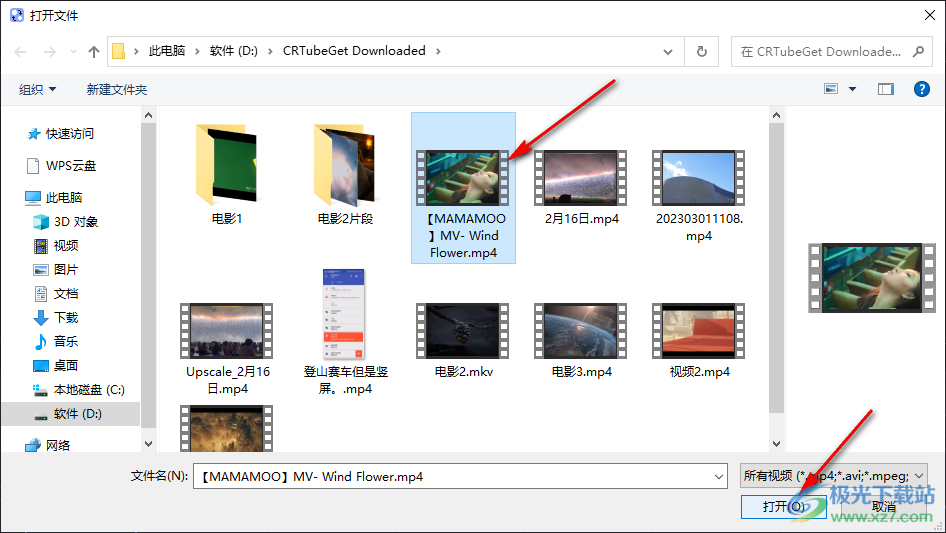
Task: Click 软件 (D:) in the address breadcrumb
Action: (x=233, y=51)
